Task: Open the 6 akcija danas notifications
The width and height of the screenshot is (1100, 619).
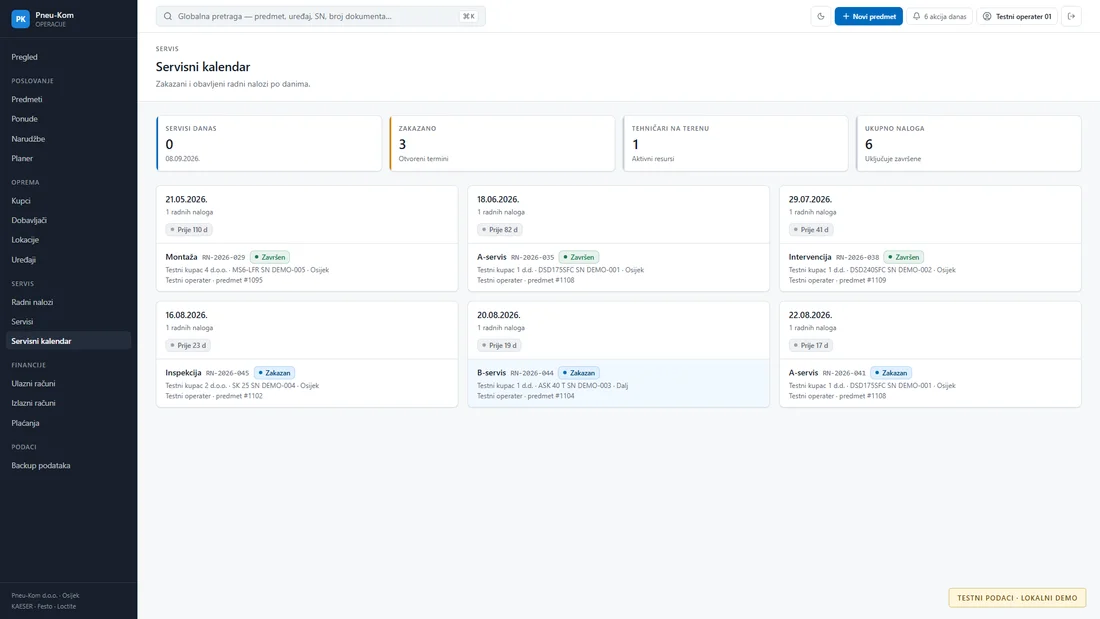Action: tap(939, 16)
